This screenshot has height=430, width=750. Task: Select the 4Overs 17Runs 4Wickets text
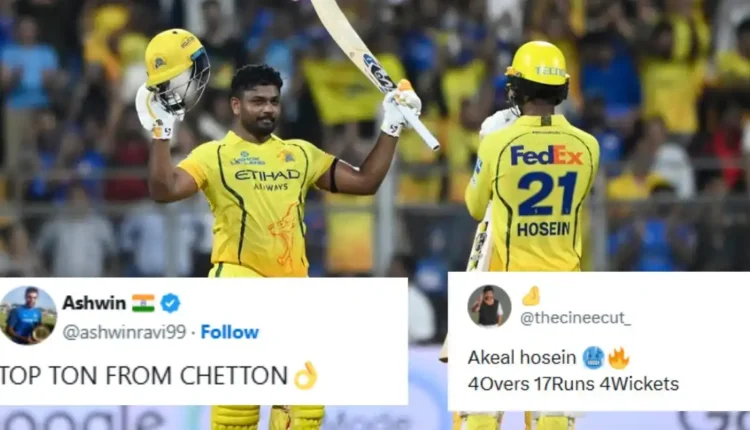[574, 384]
